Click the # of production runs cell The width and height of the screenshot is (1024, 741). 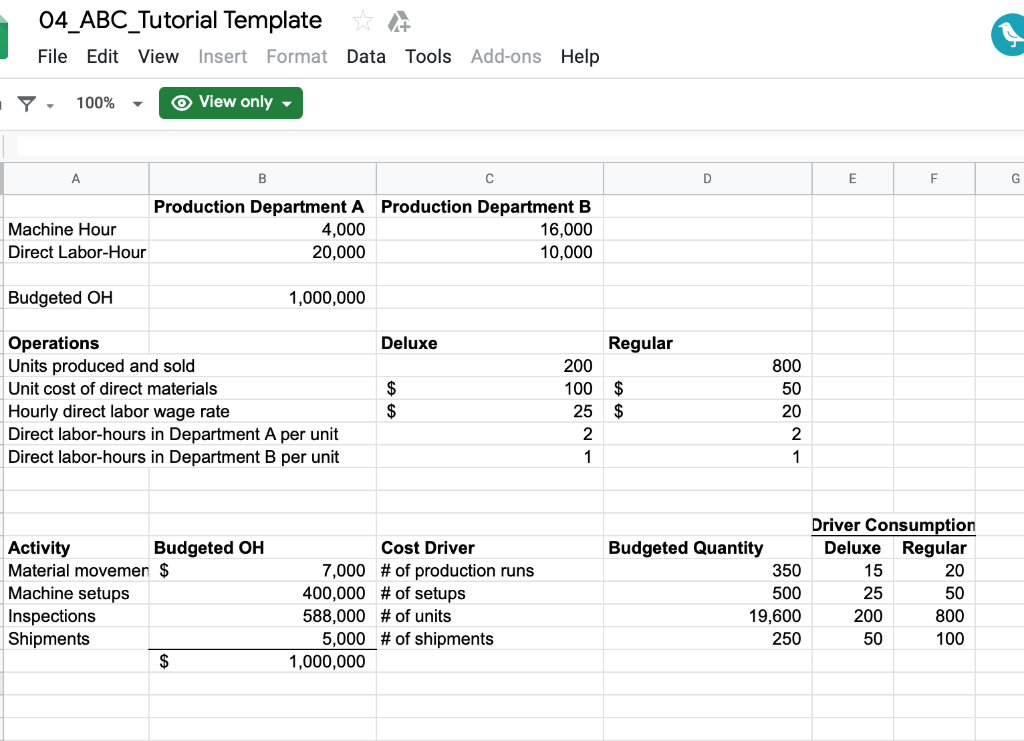pos(490,571)
